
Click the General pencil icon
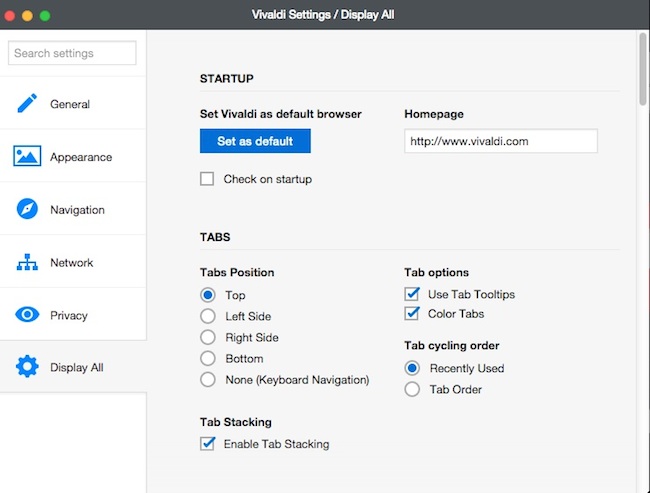[x=27, y=103]
